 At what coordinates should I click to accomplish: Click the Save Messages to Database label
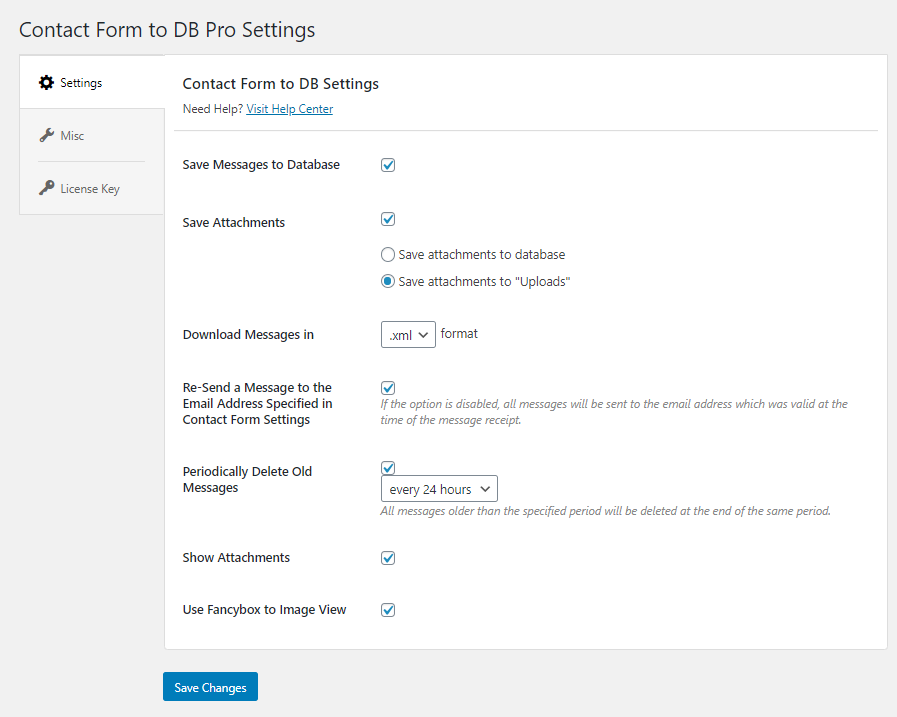point(261,165)
